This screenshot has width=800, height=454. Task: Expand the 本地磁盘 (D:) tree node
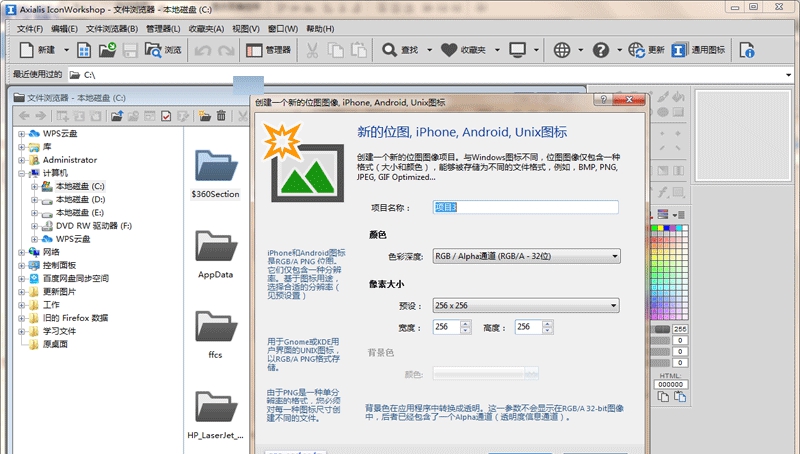(x=34, y=199)
